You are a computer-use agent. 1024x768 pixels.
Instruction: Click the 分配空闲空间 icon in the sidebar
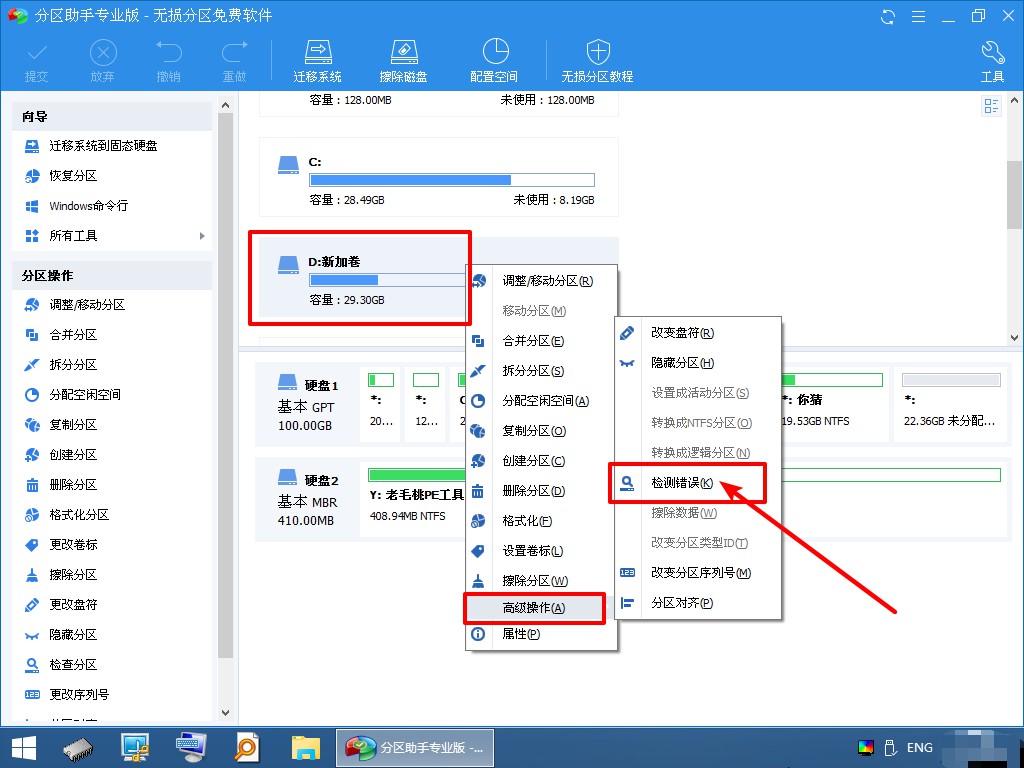click(x=31, y=394)
